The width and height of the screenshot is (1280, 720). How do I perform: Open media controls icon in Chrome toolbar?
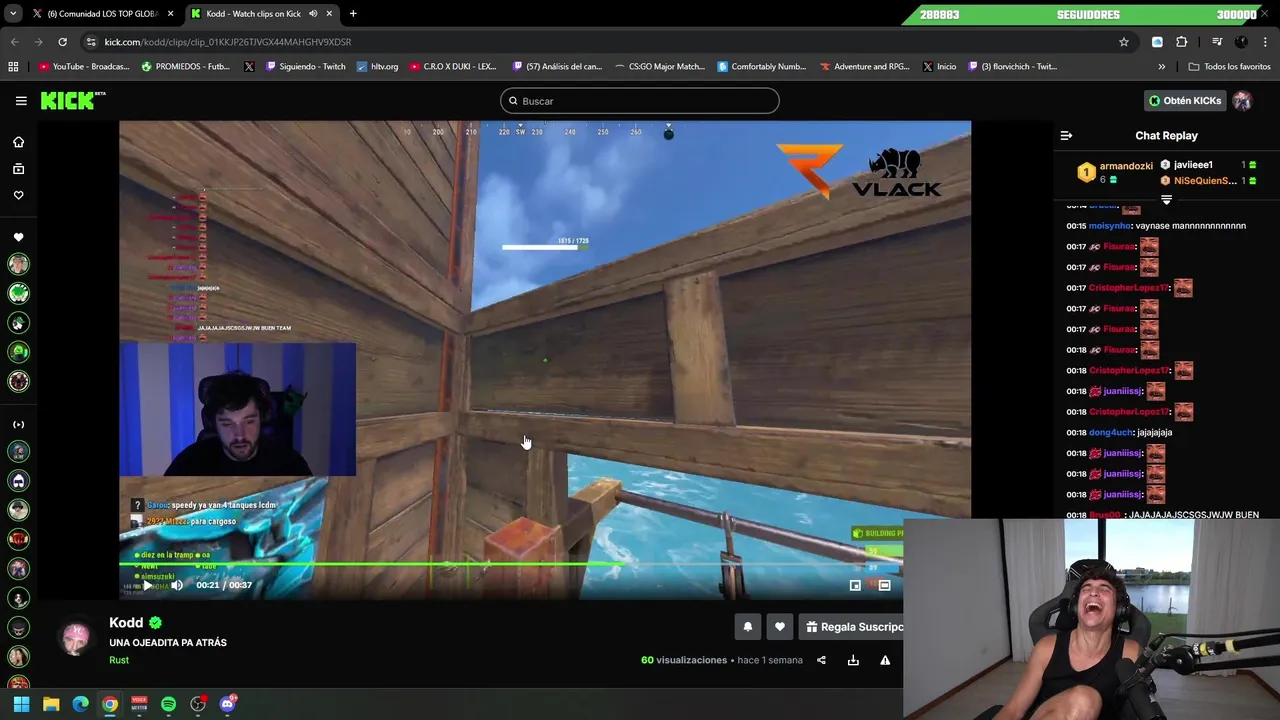[x=1217, y=42]
